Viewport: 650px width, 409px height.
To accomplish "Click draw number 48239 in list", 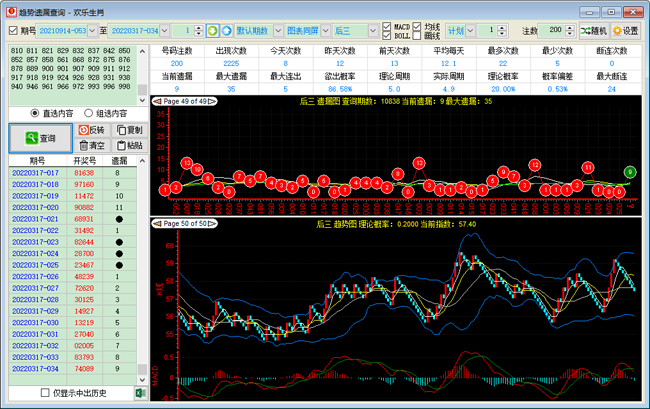I will coord(84,276).
